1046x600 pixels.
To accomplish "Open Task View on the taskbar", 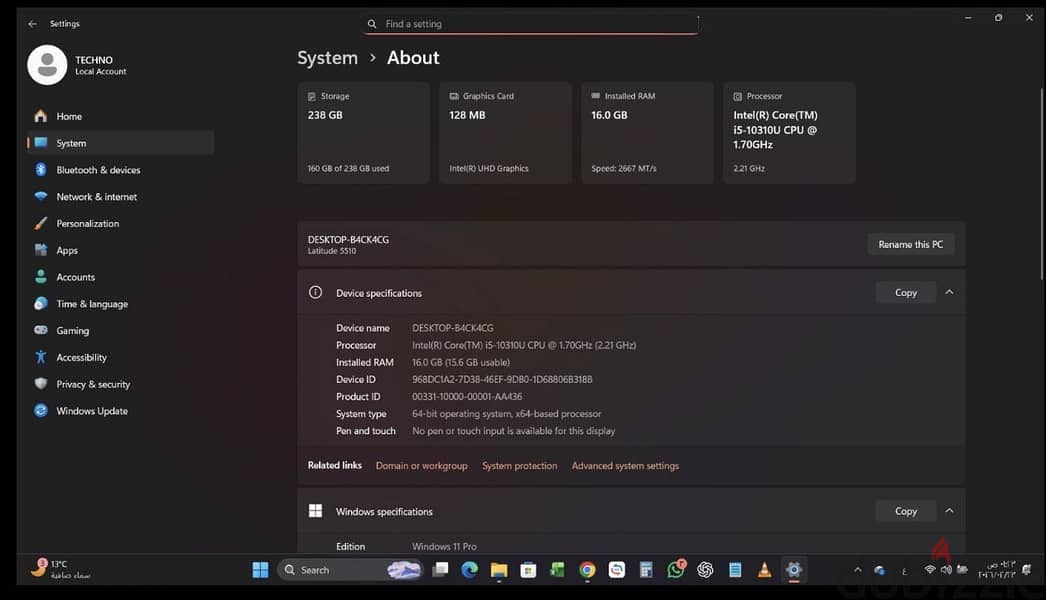I will click(440, 570).
